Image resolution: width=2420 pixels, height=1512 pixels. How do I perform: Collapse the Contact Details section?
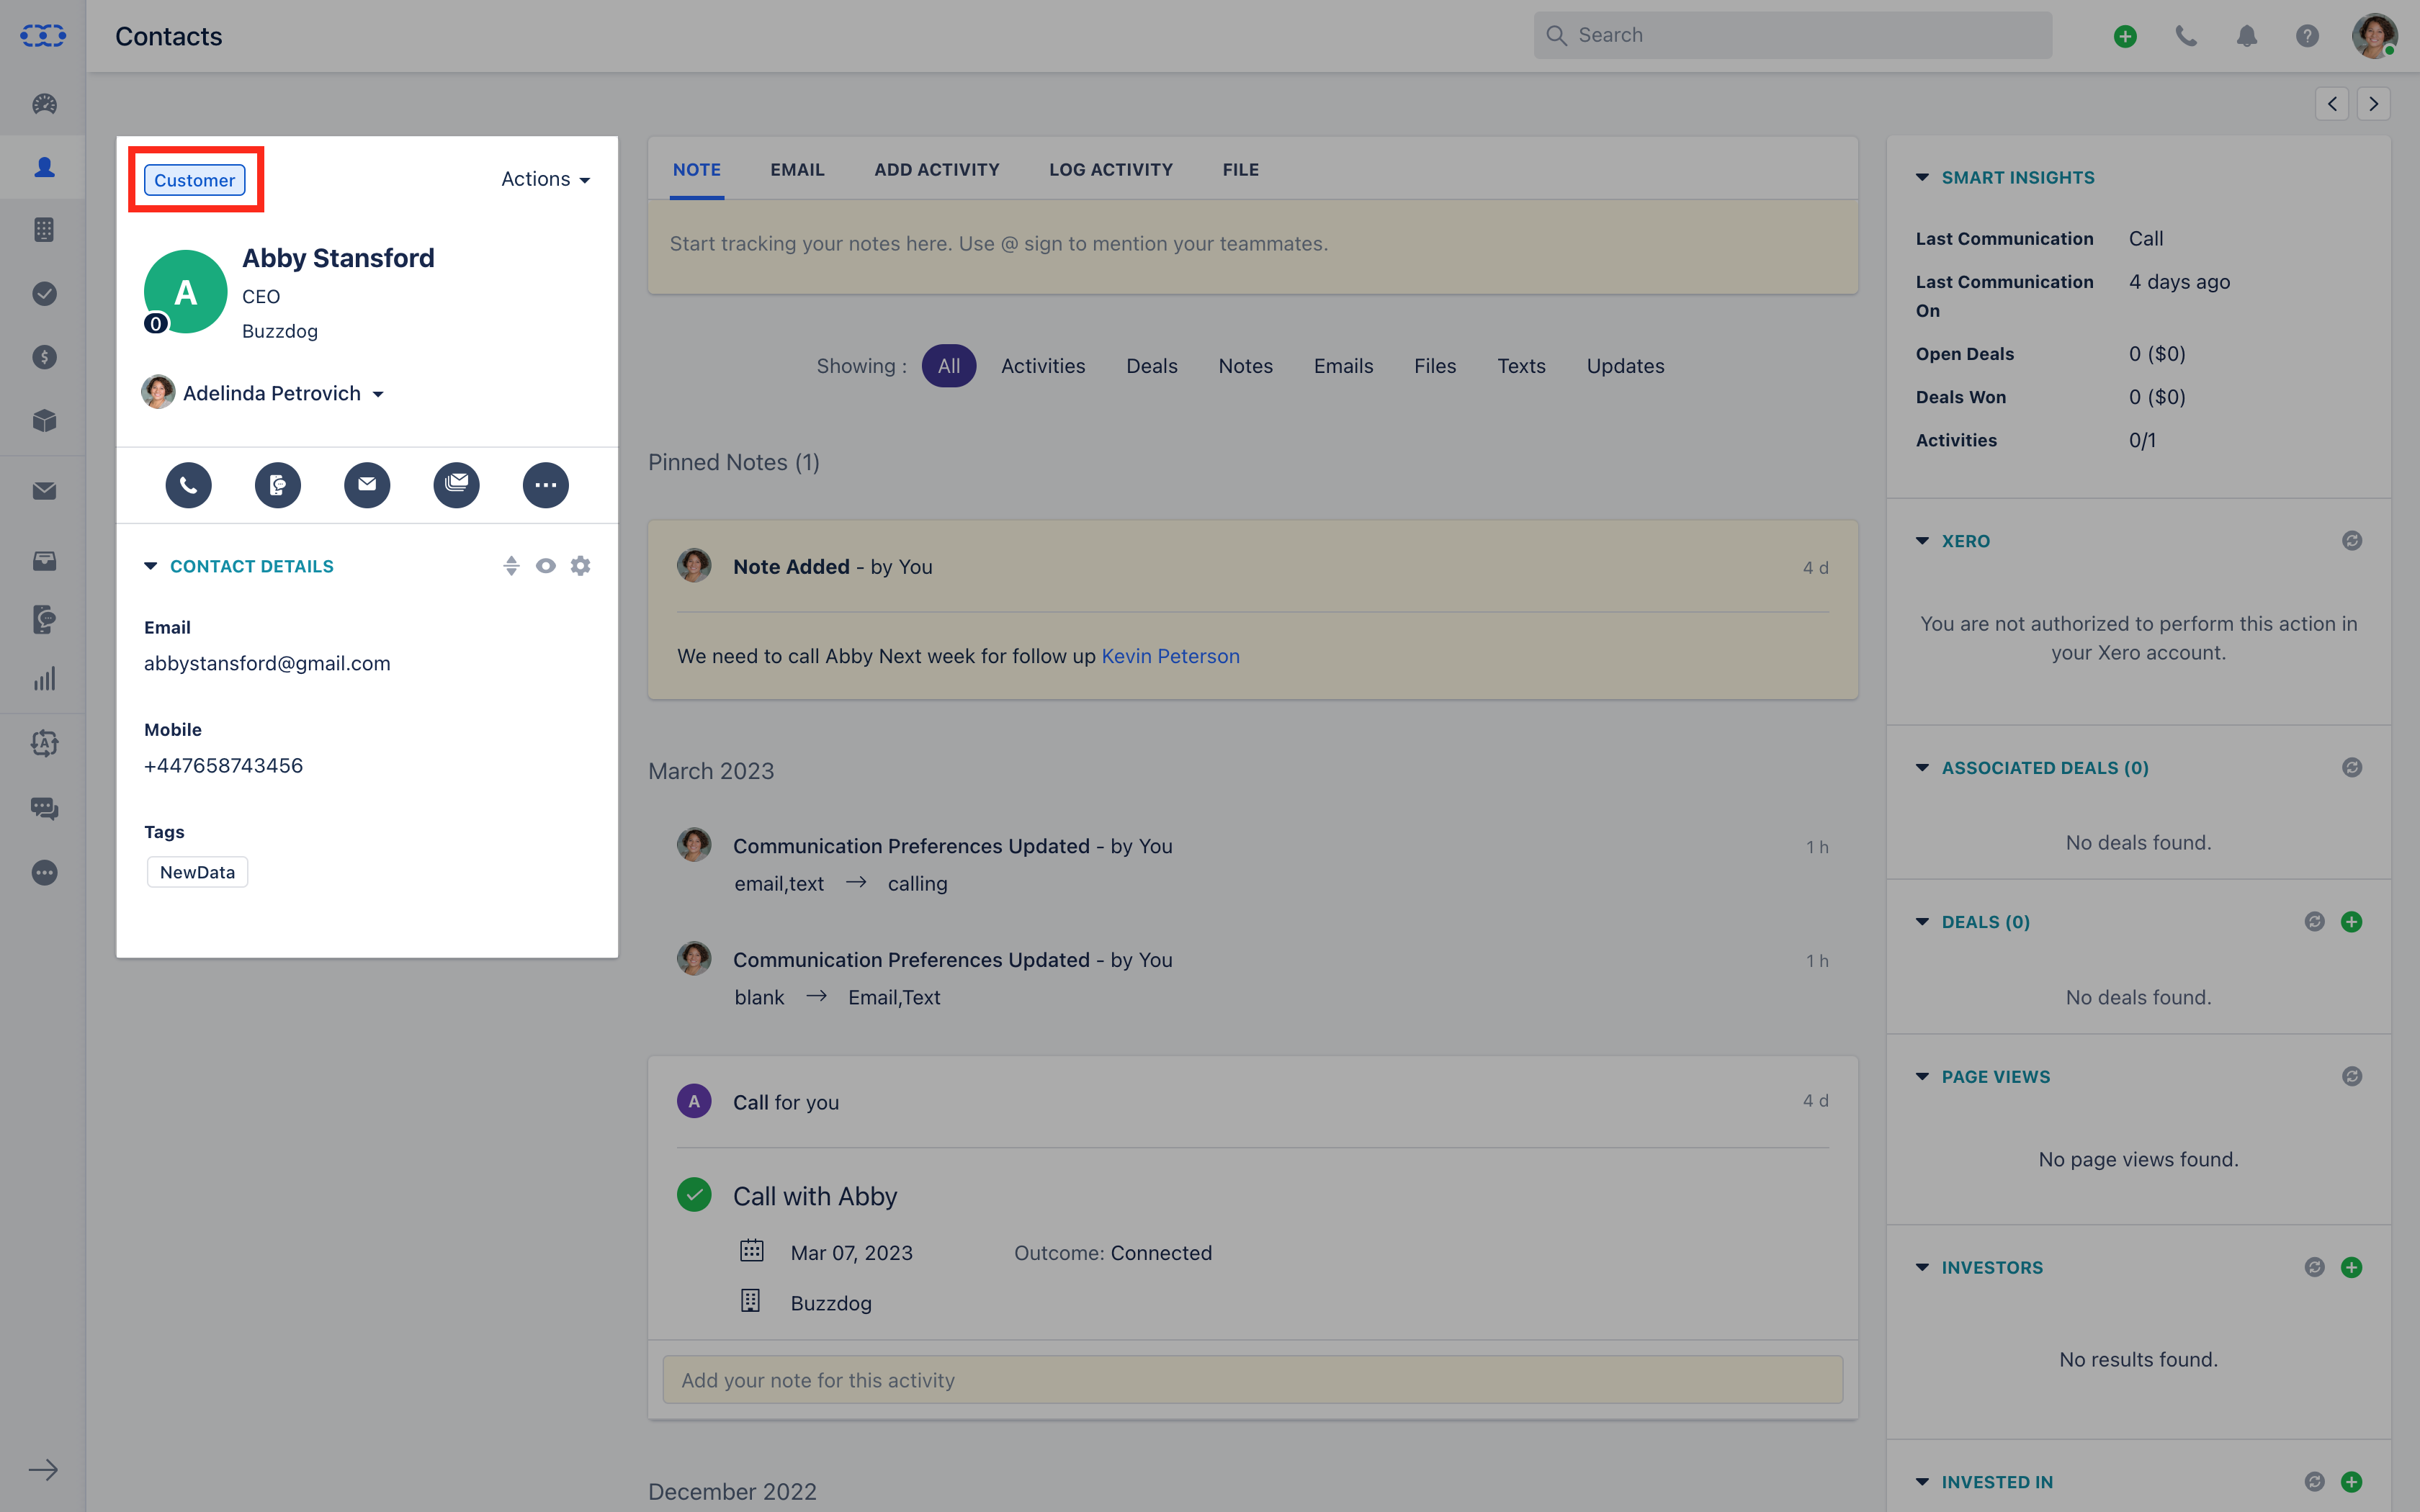pyautogui.click(x=150, y=566)
